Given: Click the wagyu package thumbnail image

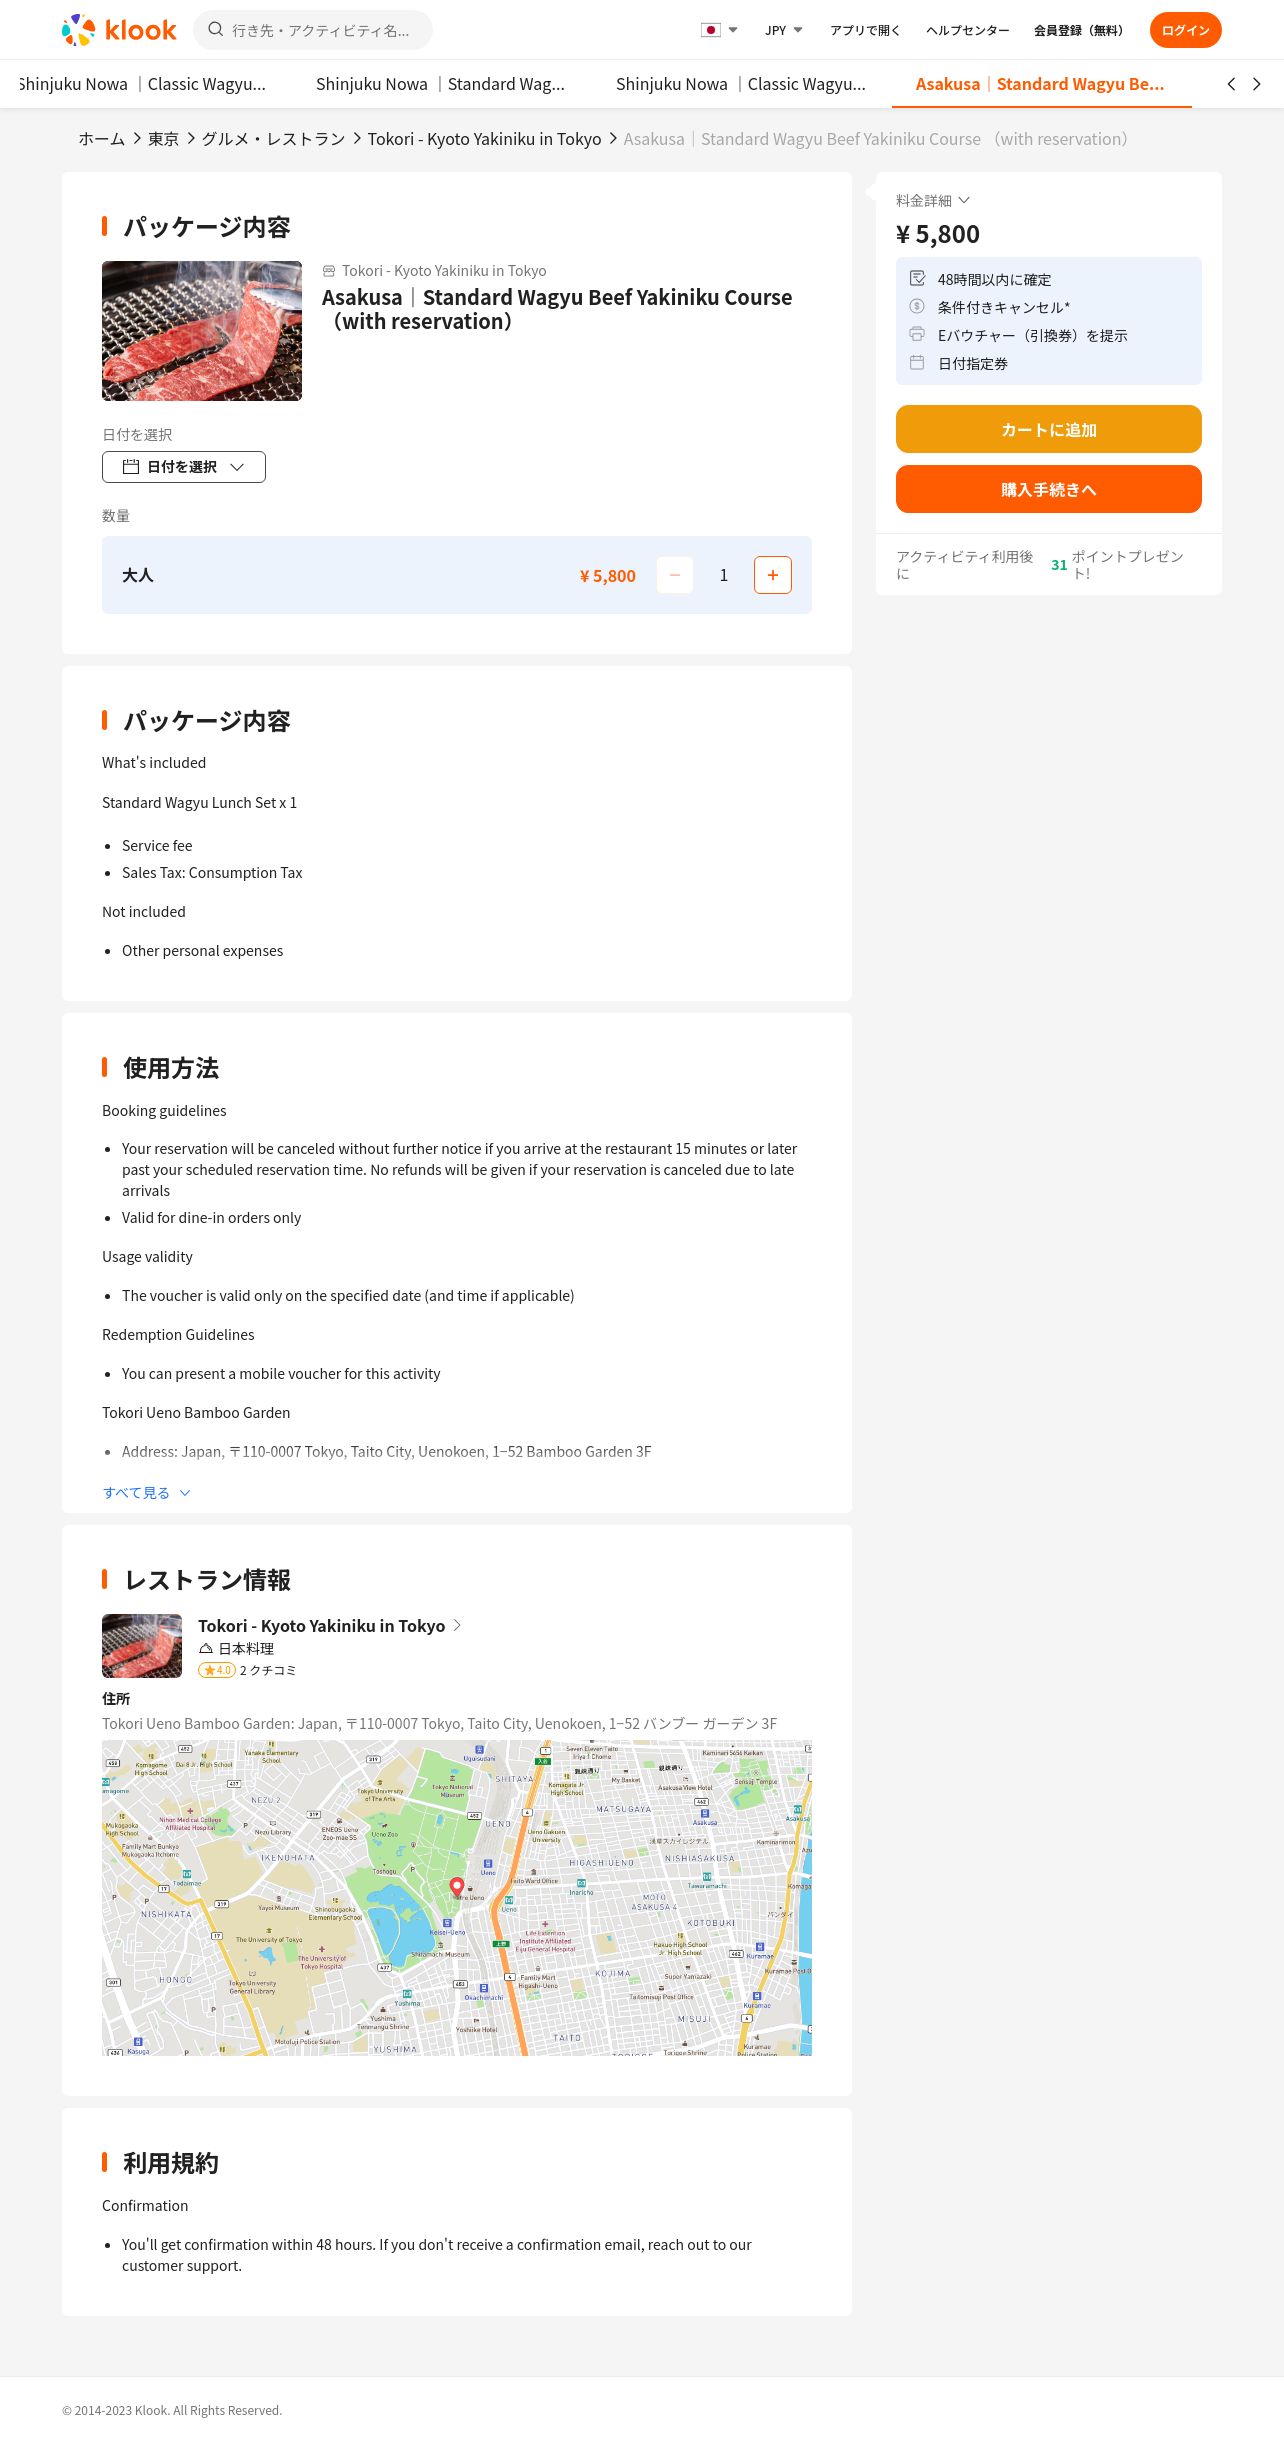Looking at the screenshot, I should click(202, 331).
